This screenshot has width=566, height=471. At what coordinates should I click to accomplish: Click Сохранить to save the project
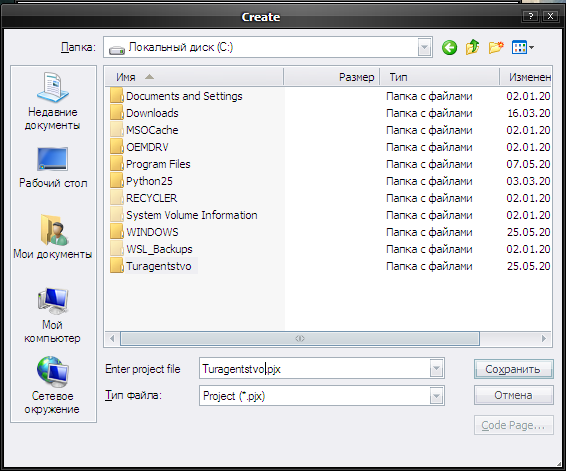click(513, 369)
